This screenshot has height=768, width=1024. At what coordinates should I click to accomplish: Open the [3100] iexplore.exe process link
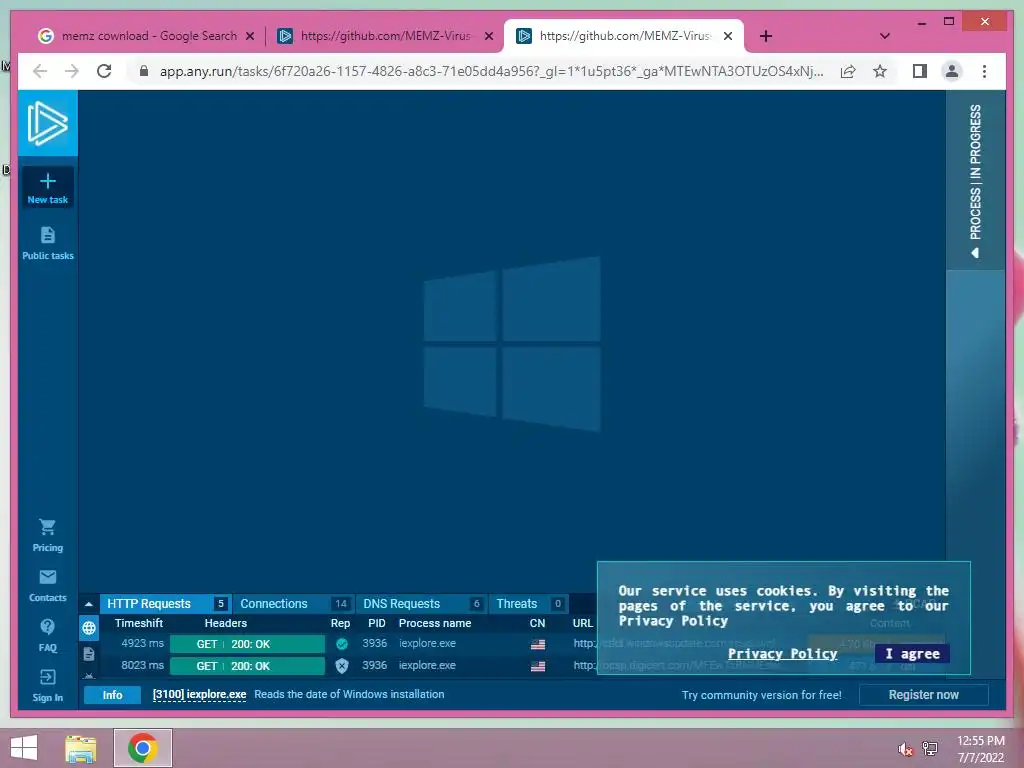click(x=199, y=695)
